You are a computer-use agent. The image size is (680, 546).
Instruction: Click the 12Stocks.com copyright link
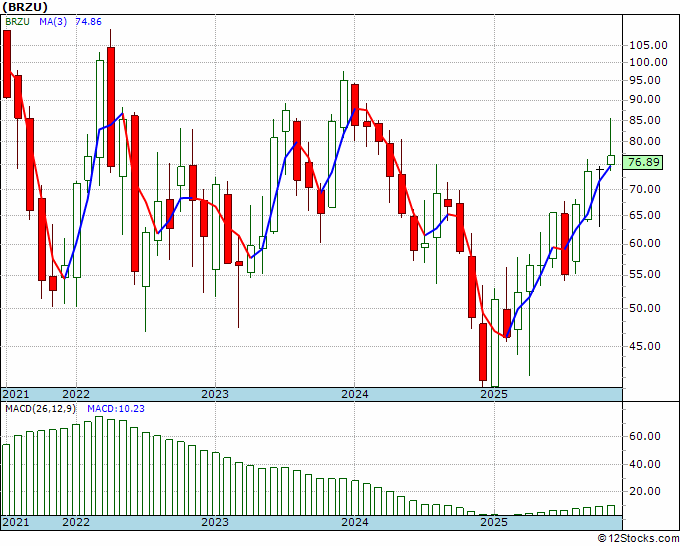tap(638, 538)
